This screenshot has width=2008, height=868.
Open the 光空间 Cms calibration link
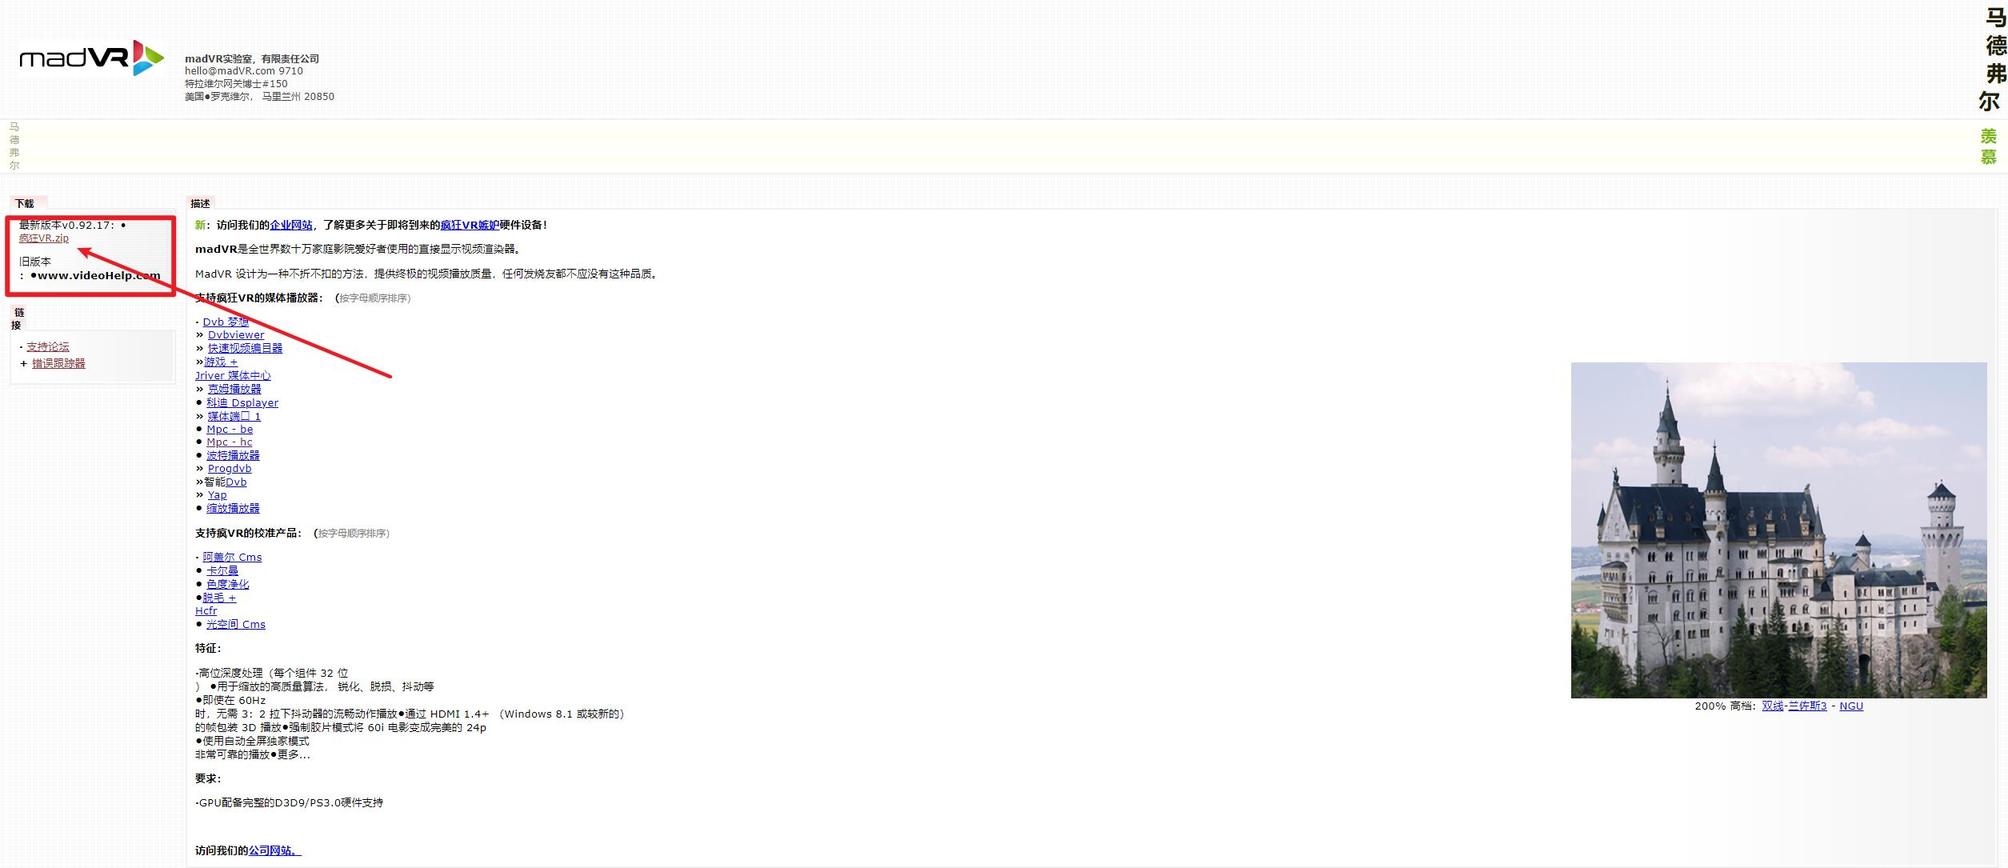236,624
